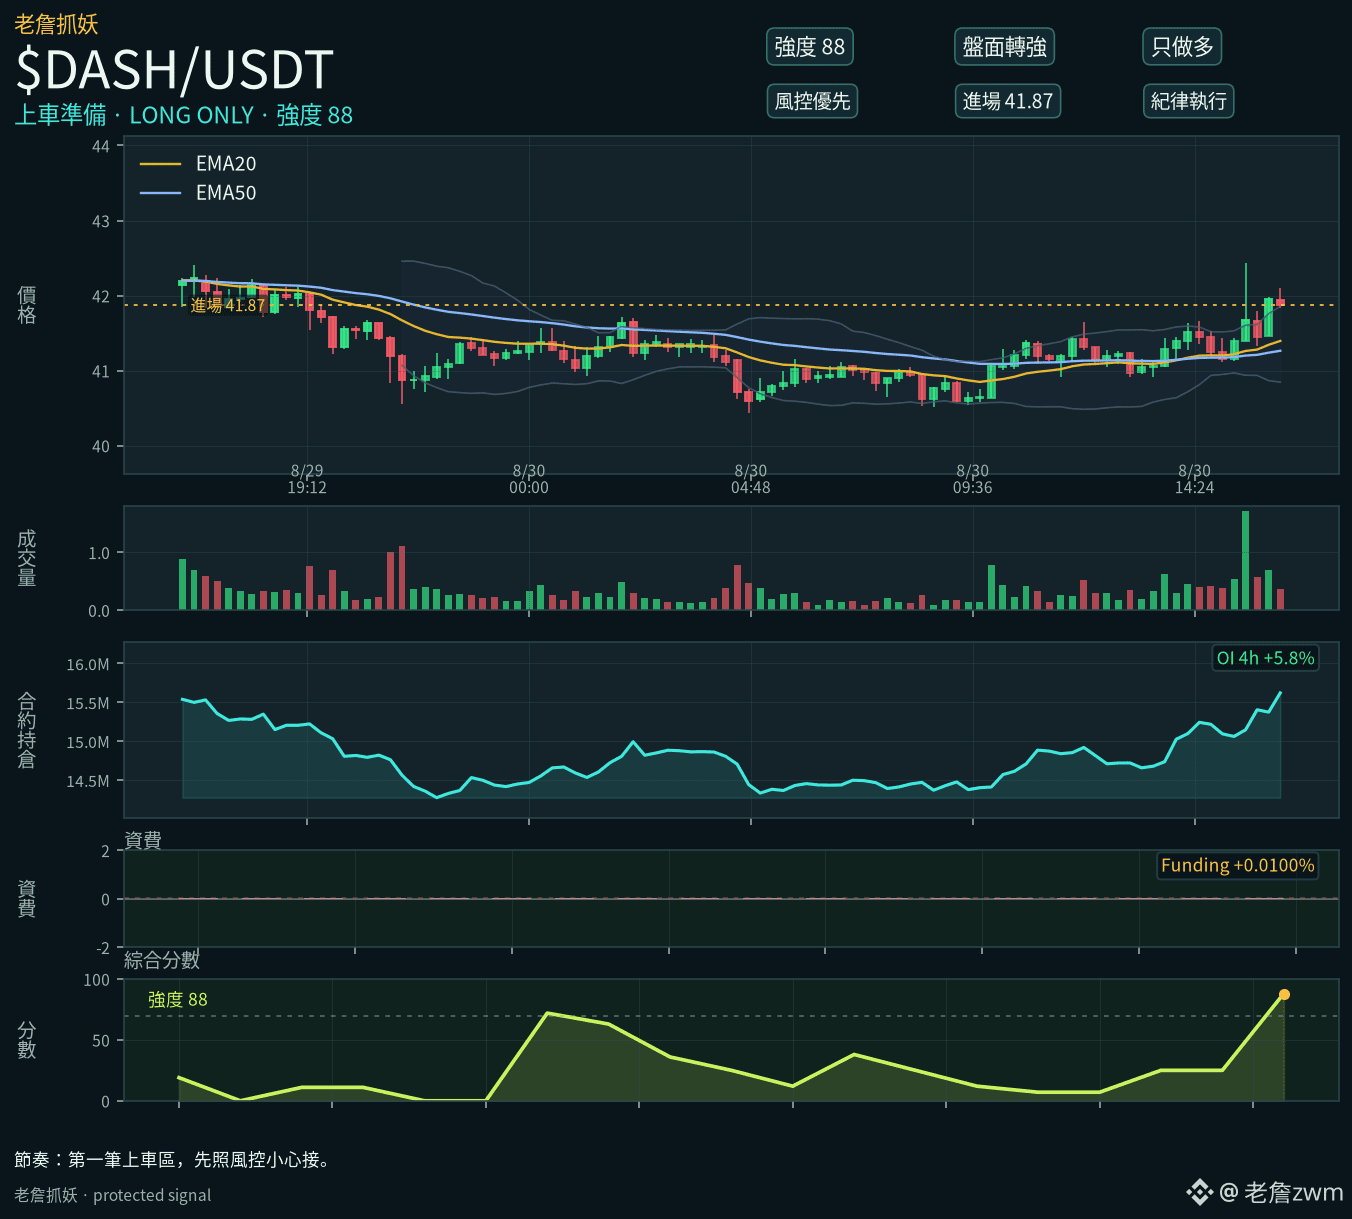
Task: Click the 8/30 14:24 time label
Action: pyautogui.click(x=1195, y=479)
